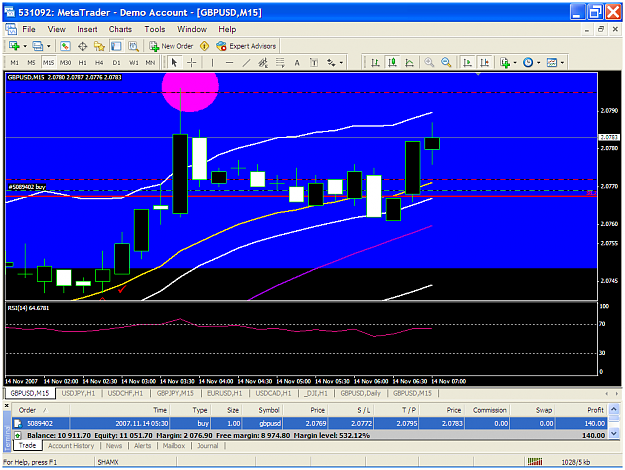Select the Fibonacci retracement tool
625x470 pixels.
[x=280, y=63]
